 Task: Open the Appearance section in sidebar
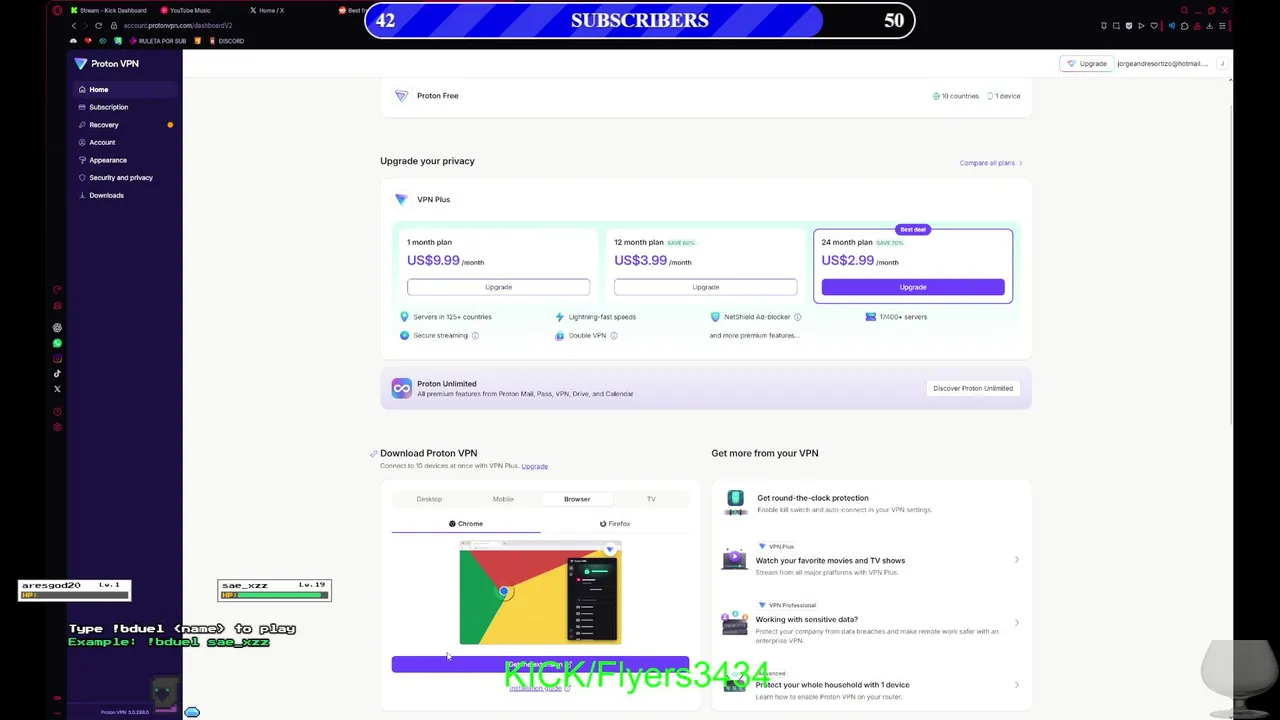coord(124,160)
